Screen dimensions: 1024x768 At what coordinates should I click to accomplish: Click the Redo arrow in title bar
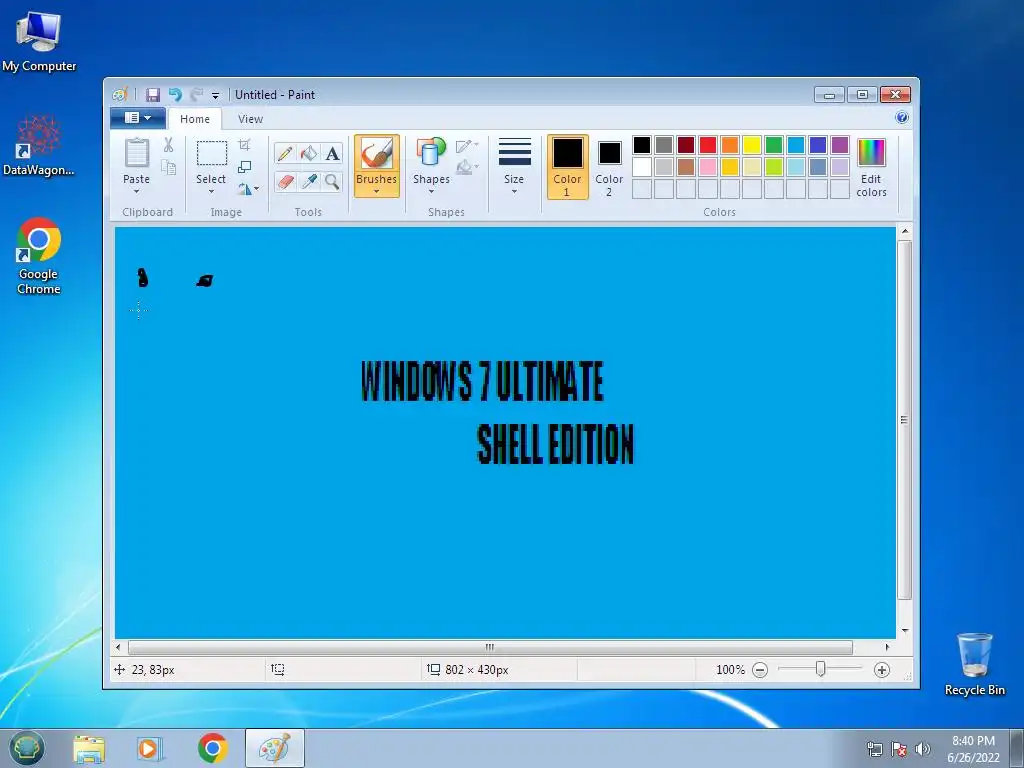click(197, 95)
